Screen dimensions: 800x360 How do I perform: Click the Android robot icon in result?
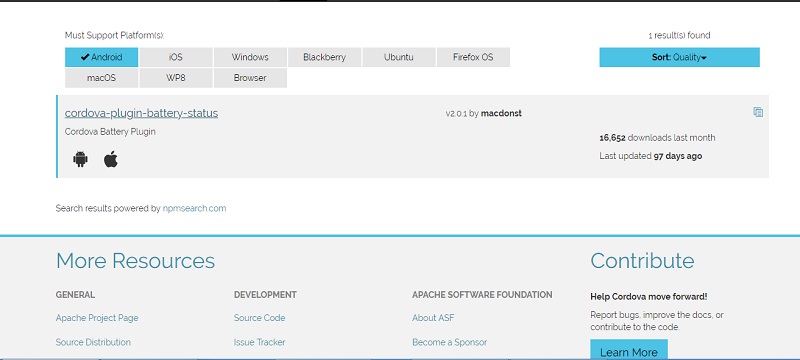(80, 159)
